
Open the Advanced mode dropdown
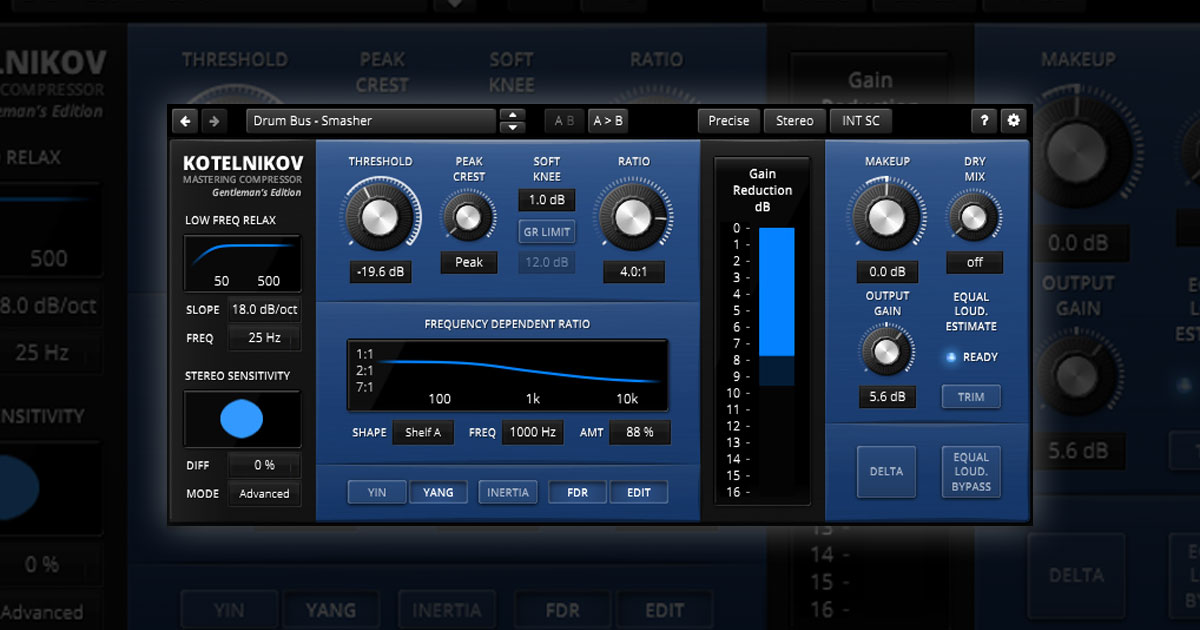(264, 494)
